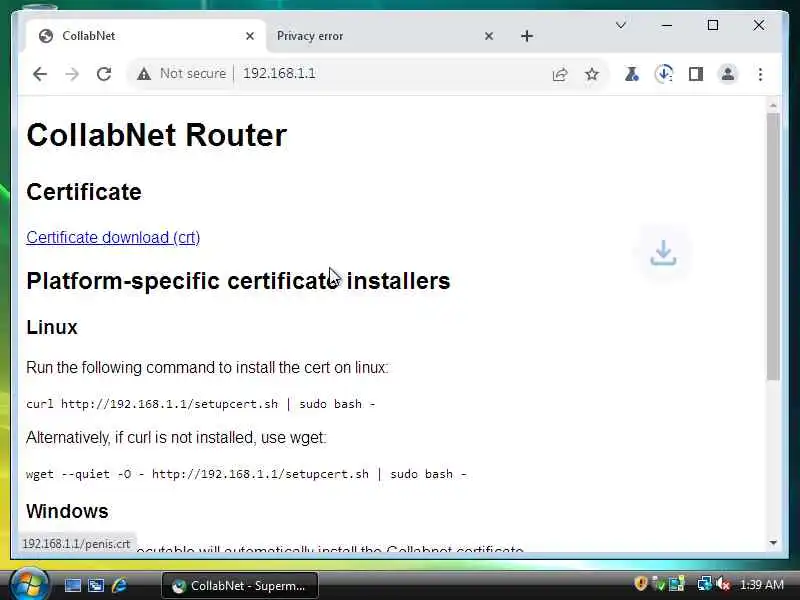Viewport: 800px width, 600px height.
Task: Bookmark this page with the star icon
Action: click(x=592, y=74)
